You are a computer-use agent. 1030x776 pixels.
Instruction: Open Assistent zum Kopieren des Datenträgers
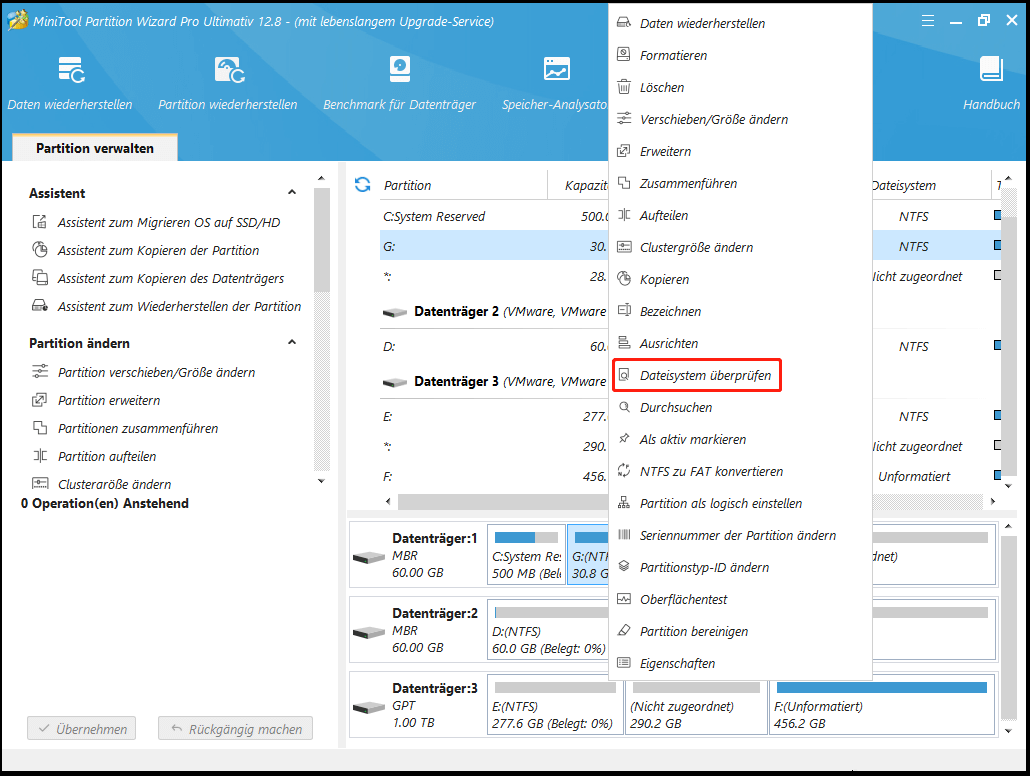pyautogui.click(x=171, y=279)
